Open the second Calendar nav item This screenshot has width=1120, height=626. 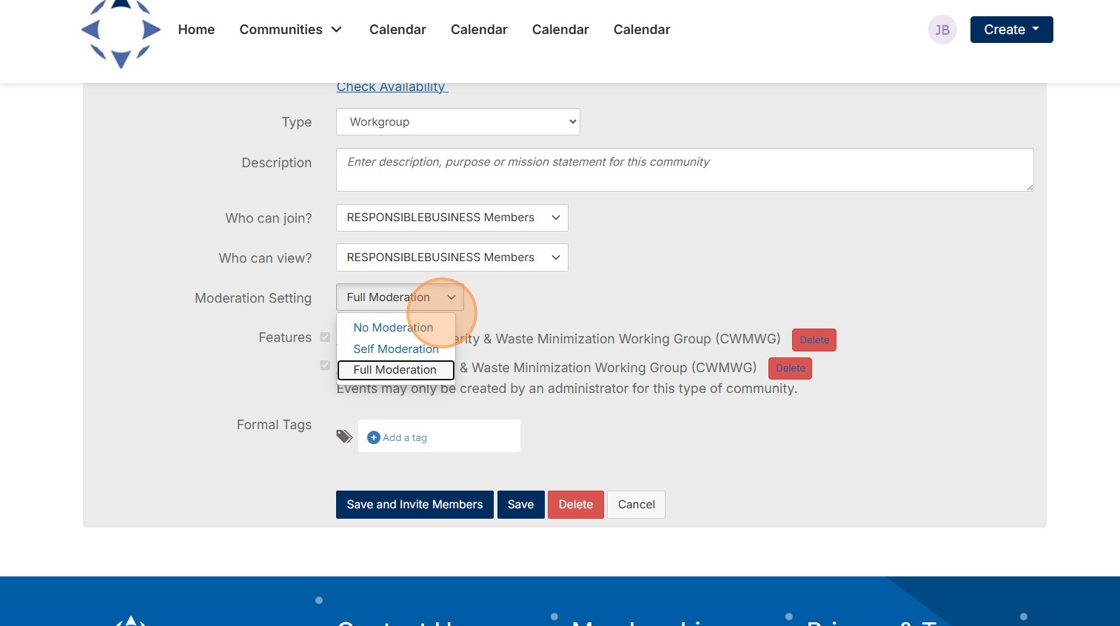479,29
